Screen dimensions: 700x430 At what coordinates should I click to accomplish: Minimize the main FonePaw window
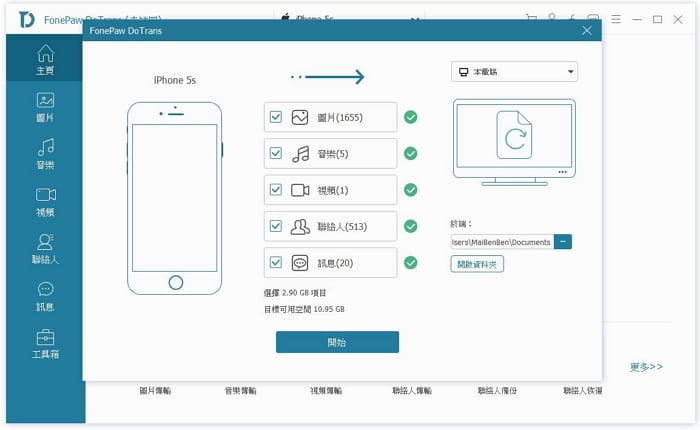pyautogui.click(x=637, y=19)
